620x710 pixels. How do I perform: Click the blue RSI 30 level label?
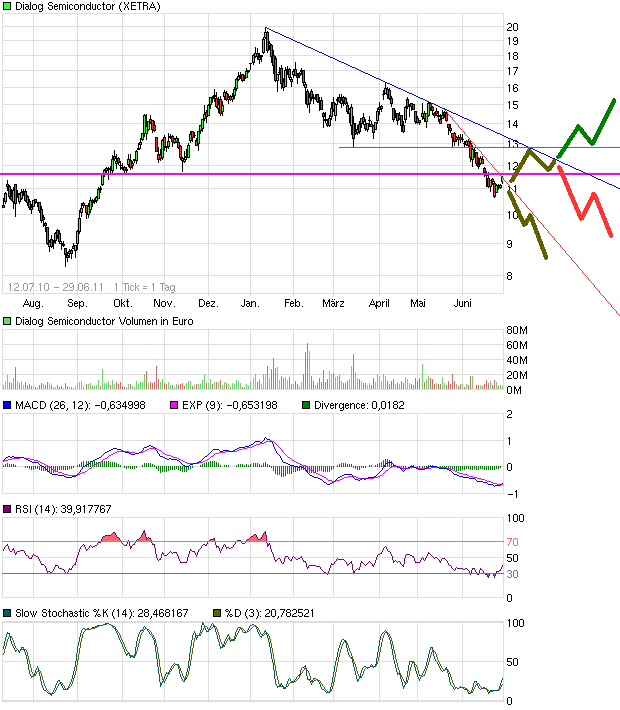[x=512, y=574]
